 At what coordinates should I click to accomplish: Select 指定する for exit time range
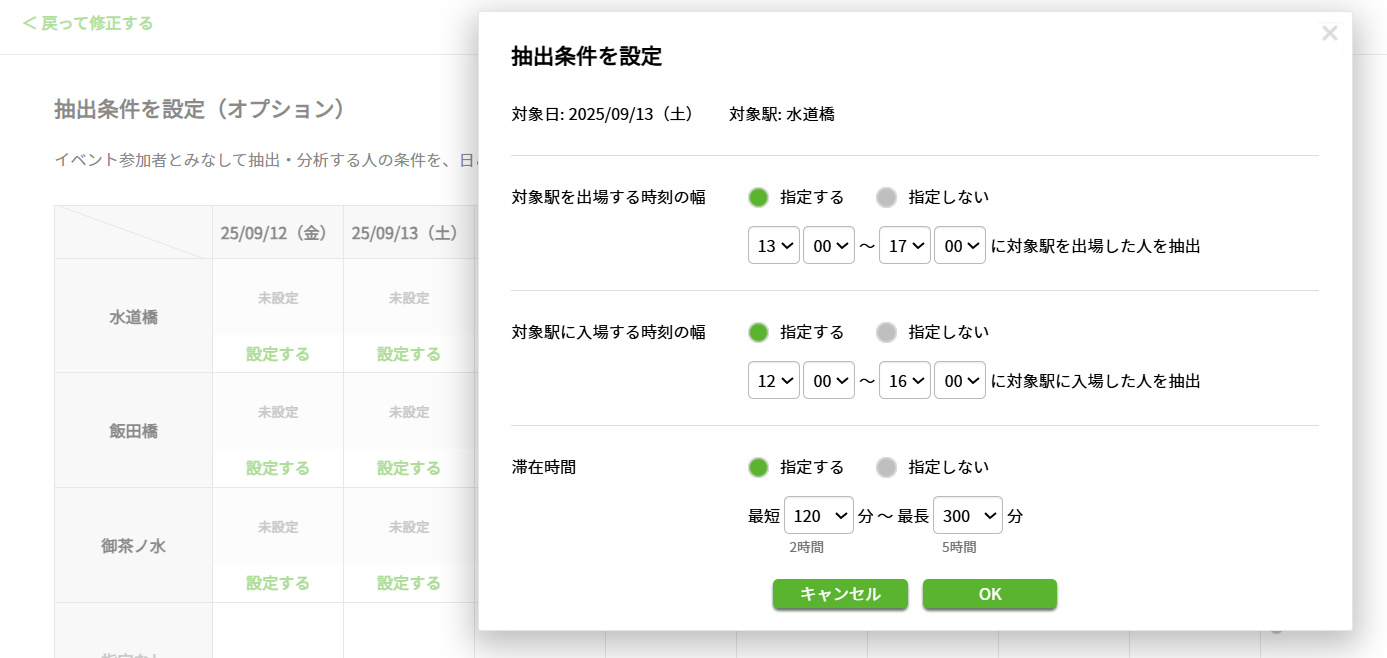(759, 197)
